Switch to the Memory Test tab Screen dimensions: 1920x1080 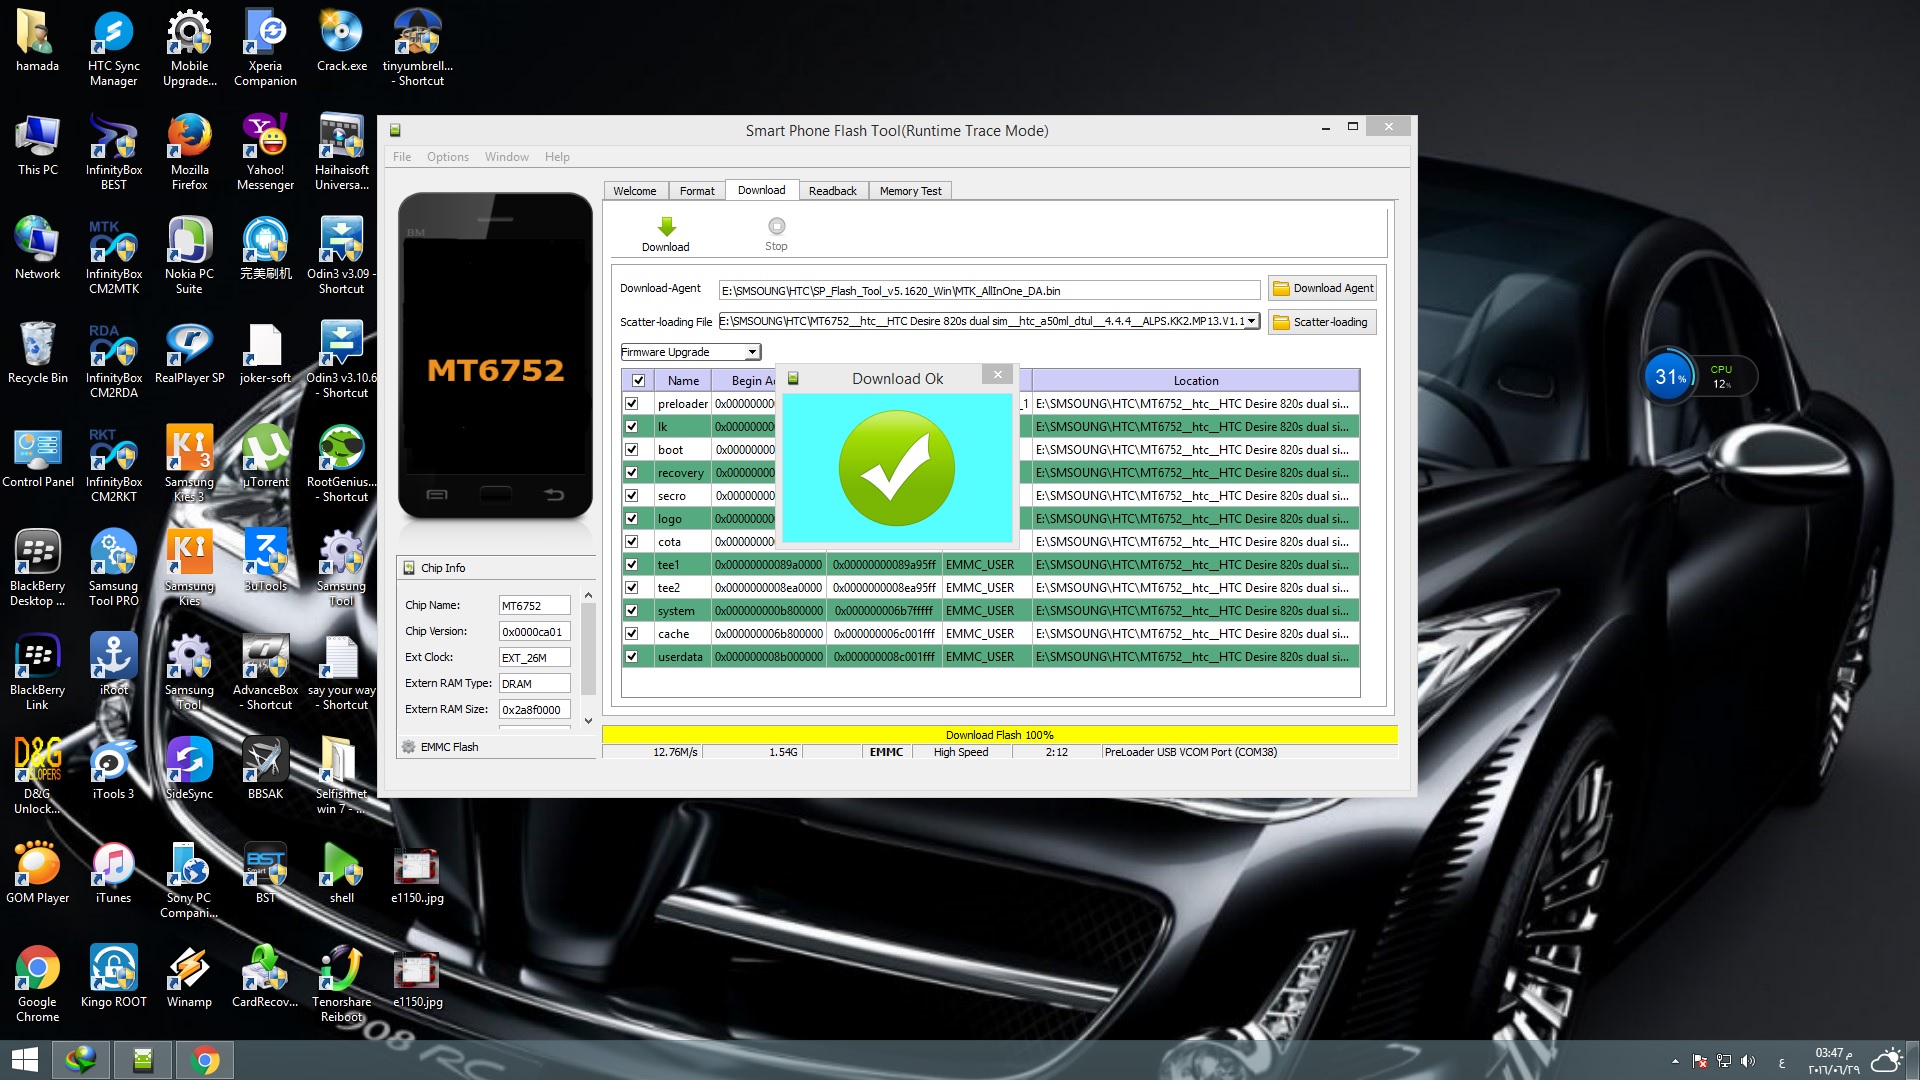tap(910, 191)
